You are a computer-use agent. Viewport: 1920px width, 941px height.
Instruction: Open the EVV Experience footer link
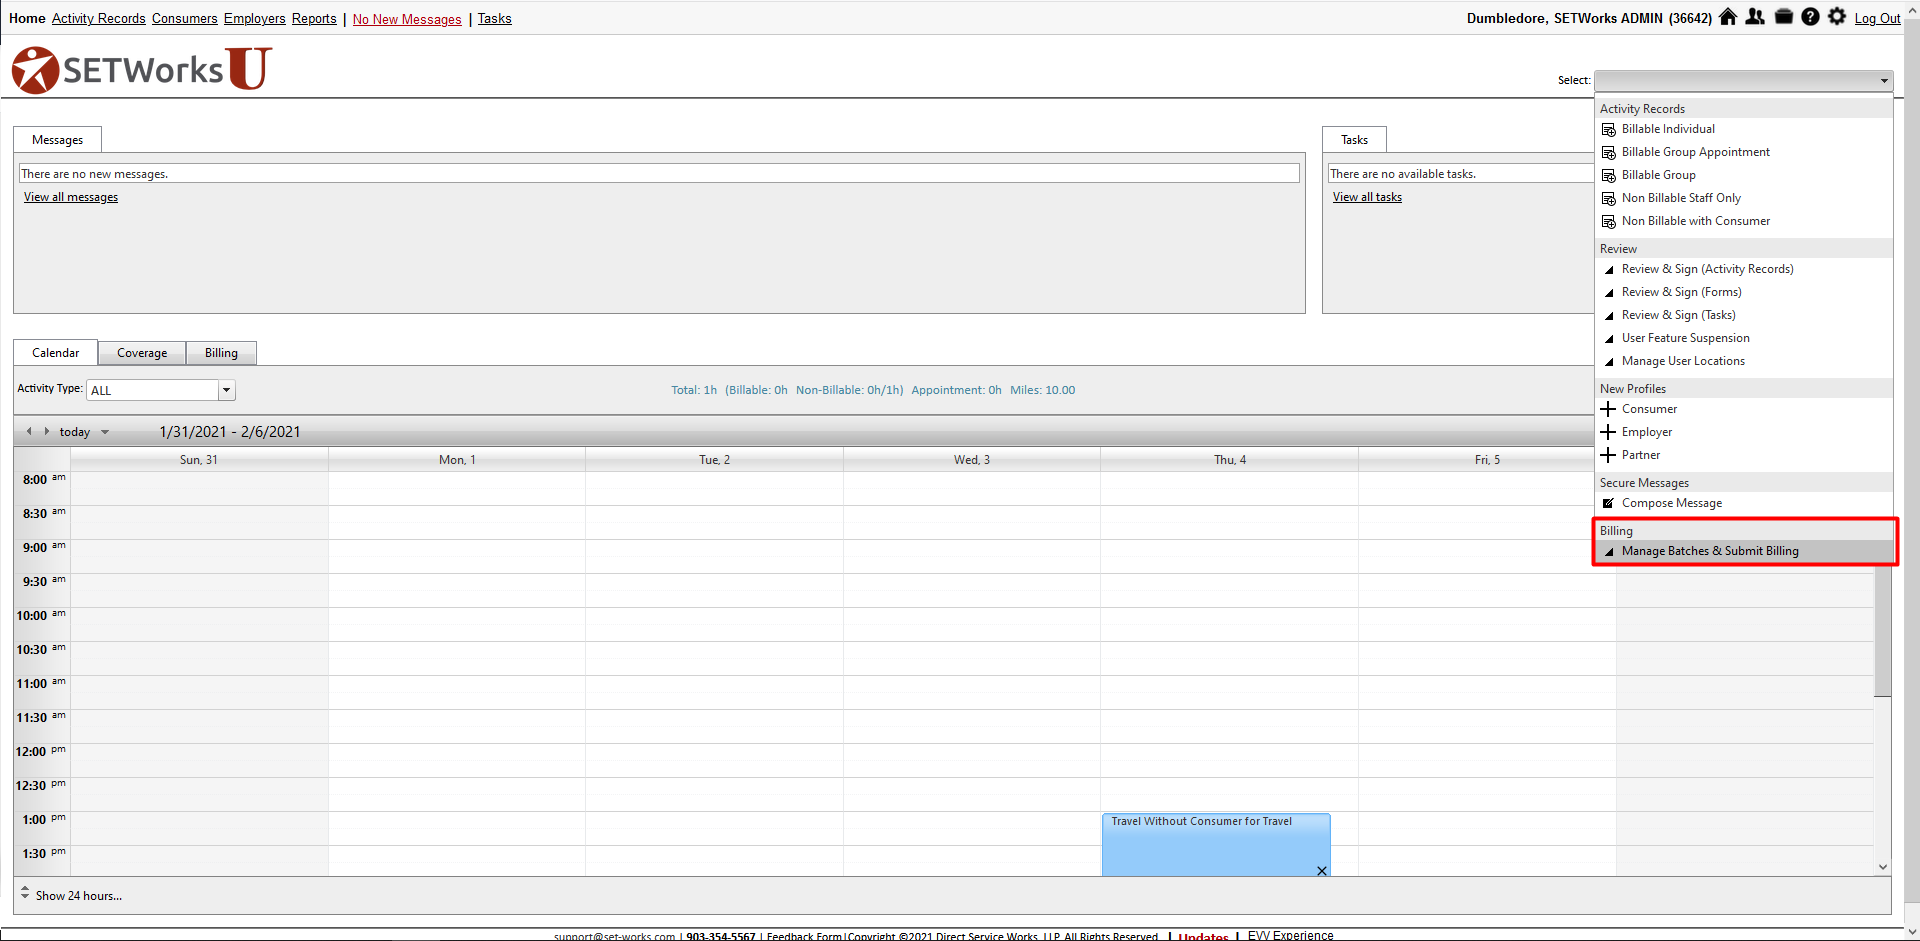point(1290,935)
